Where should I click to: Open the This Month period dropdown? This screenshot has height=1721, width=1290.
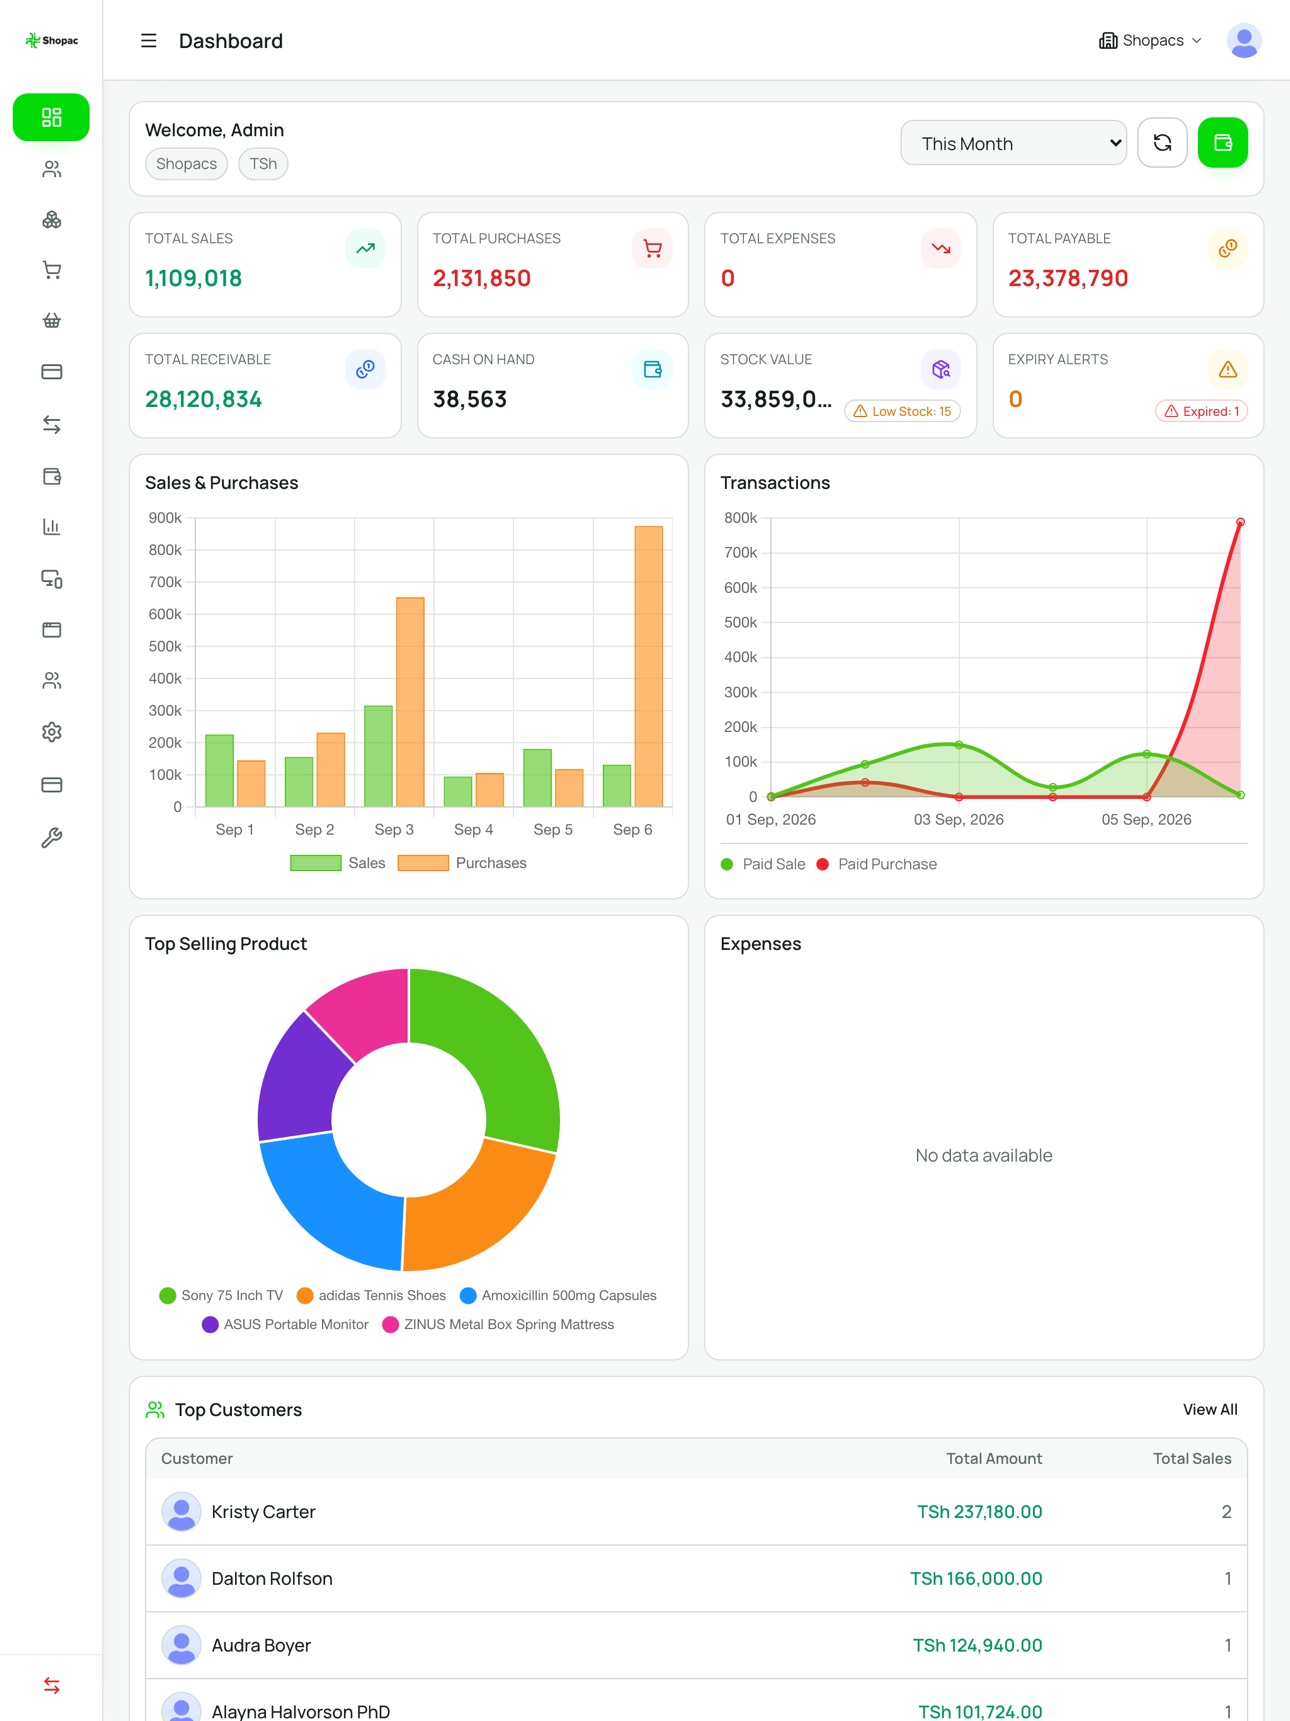click(x=1014, y=143)
